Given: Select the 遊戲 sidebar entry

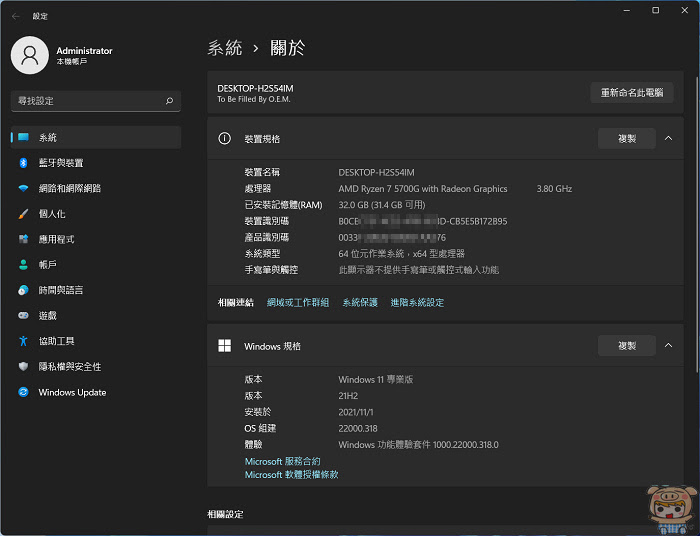Looking at the screenshot, I should (x=96, y=316).
